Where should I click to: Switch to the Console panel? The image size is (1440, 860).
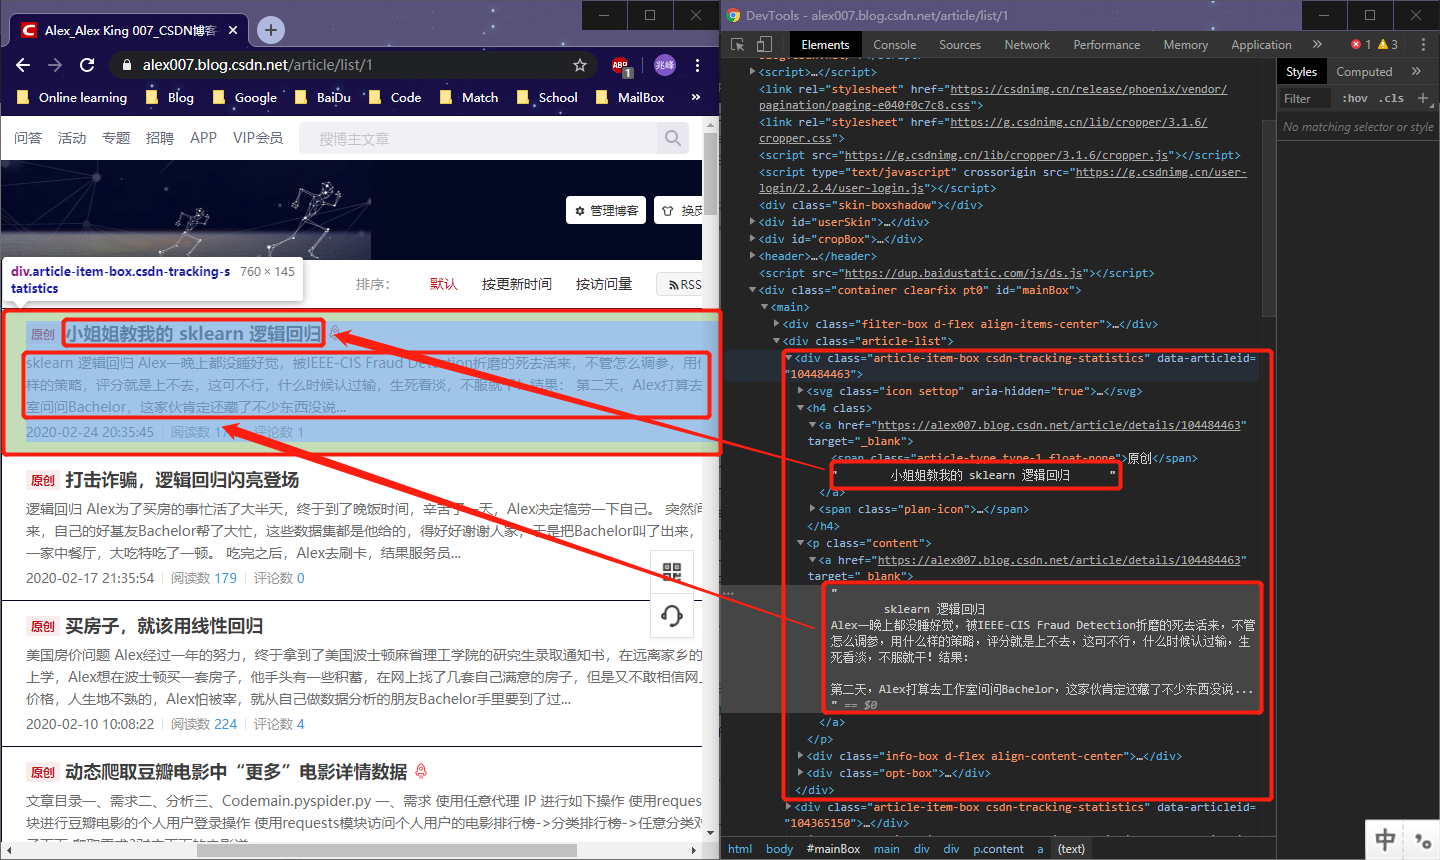pyautogui.click(x=894, y=44)
